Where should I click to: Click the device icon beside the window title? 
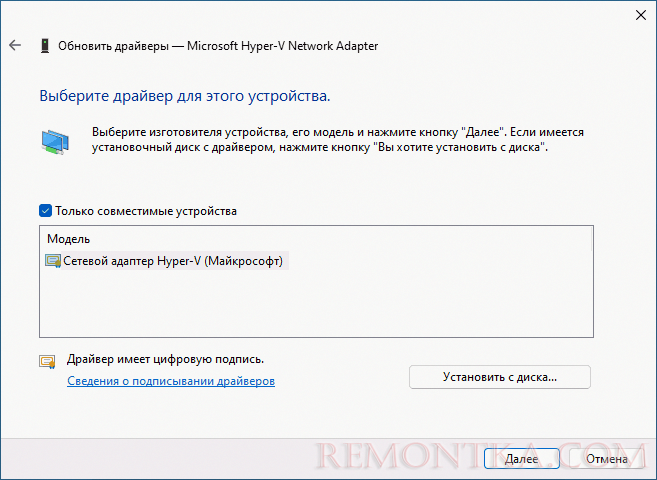coord(45,46)
